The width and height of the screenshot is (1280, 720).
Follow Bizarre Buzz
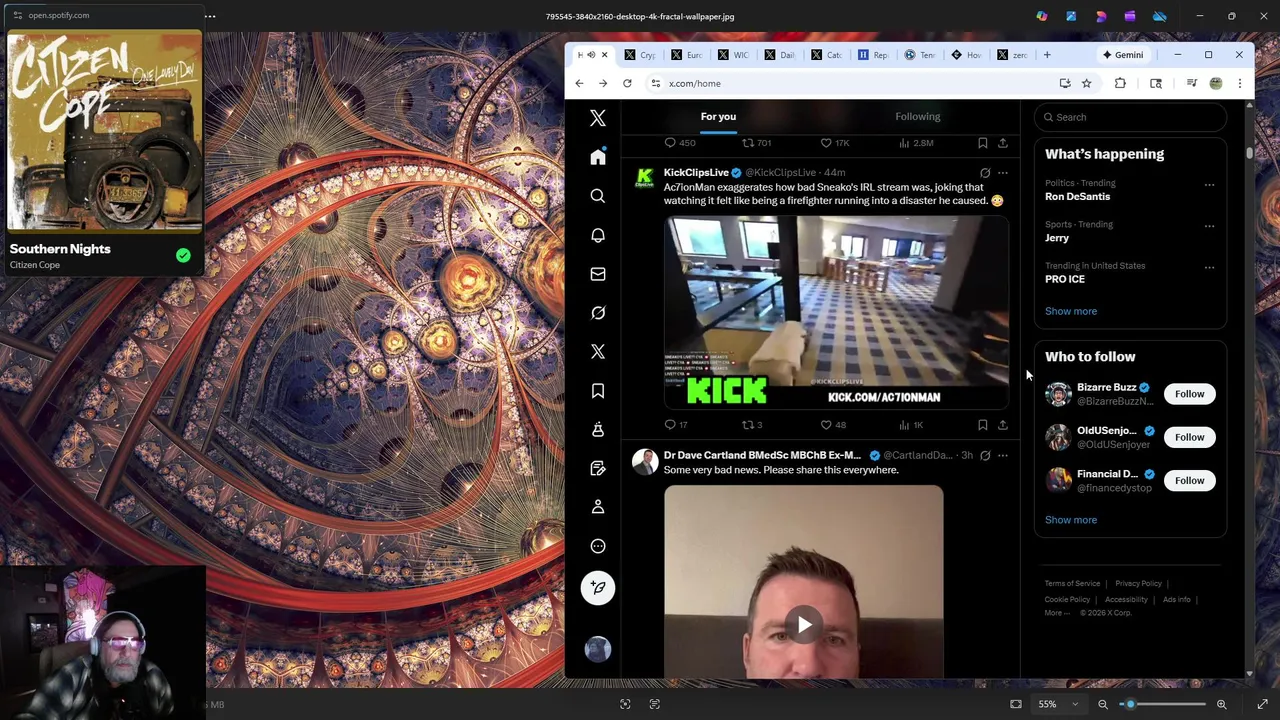1189,394
